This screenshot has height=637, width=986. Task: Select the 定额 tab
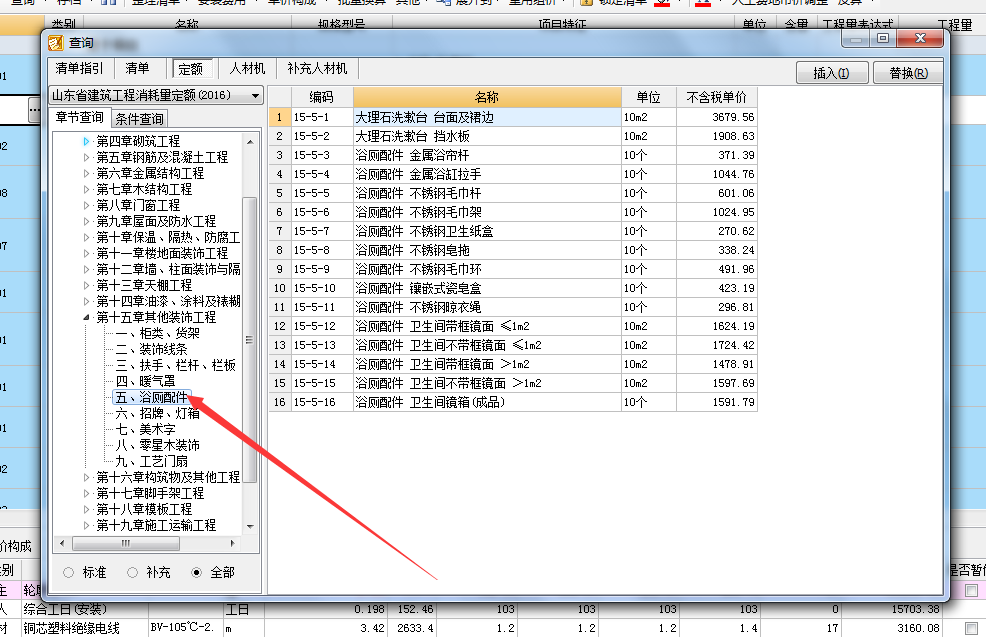point(190,69)
